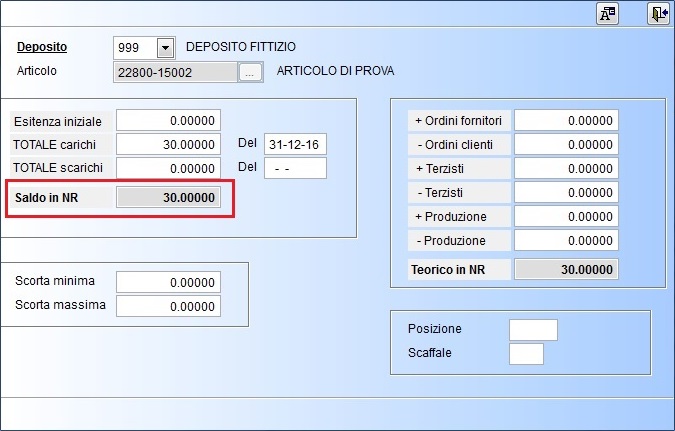The width and height of the screenshot is (675, 431).
Task: Click the Articolo lookup ellipsis button
Action: 250,72
